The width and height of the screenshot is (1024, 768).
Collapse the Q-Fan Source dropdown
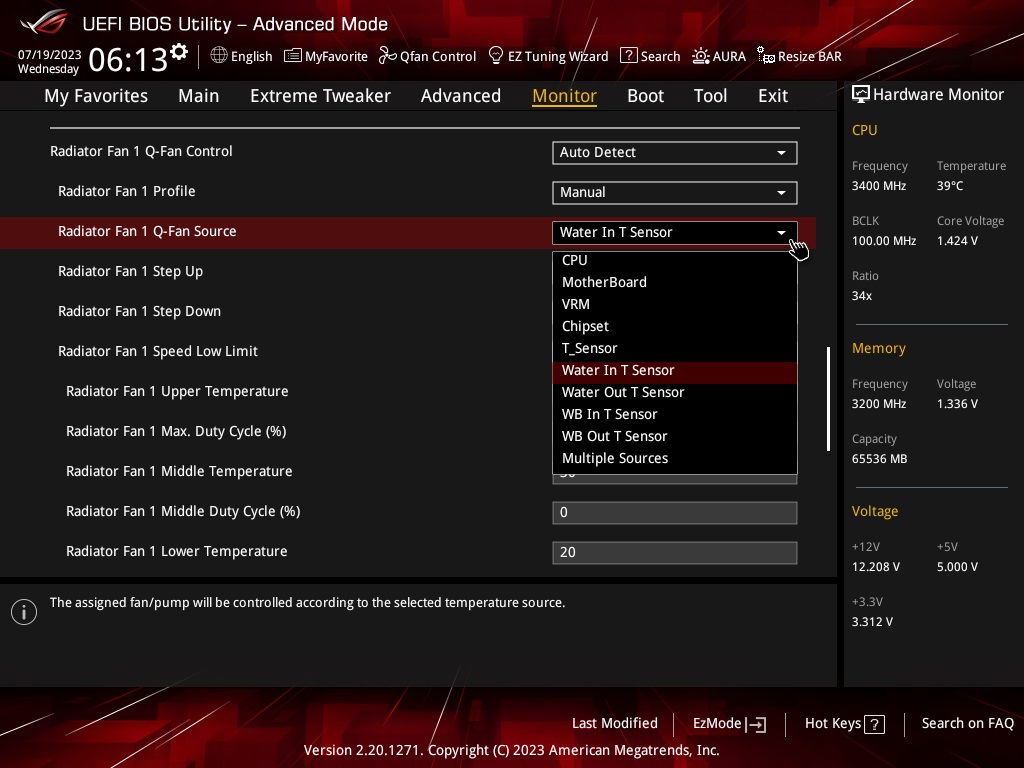(x=675, y=232)
